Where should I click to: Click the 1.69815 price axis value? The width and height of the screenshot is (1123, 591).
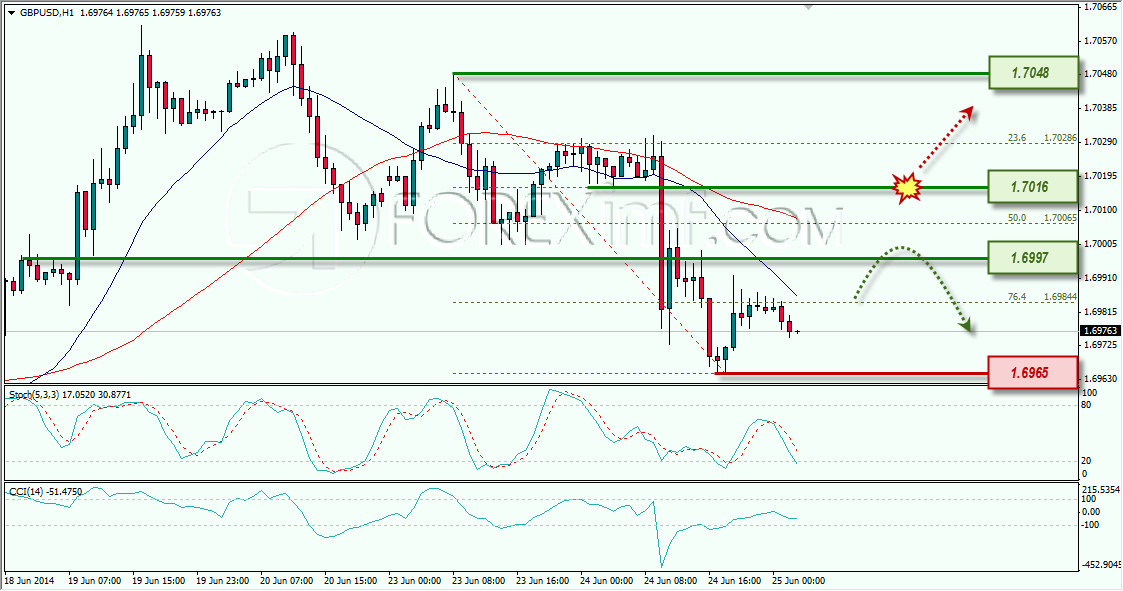click(x=1102, y=312)
